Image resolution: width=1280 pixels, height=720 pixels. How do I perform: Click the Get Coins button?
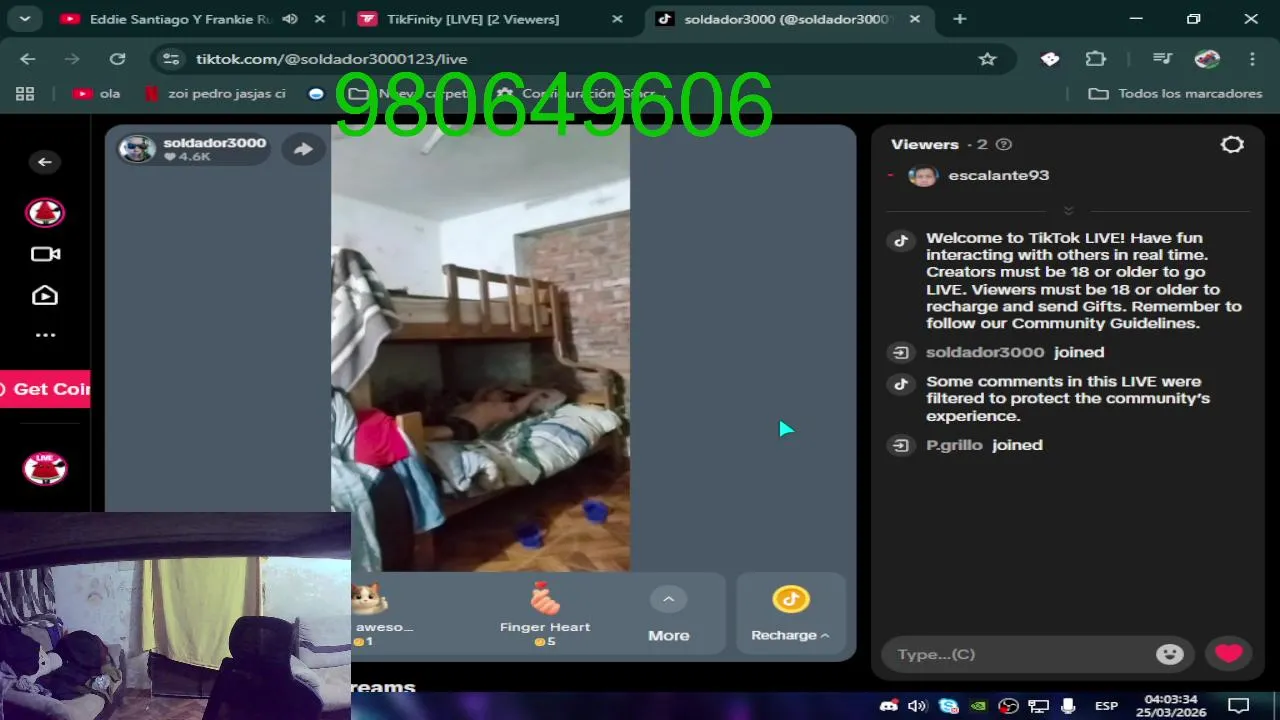(x=45, y=389)
